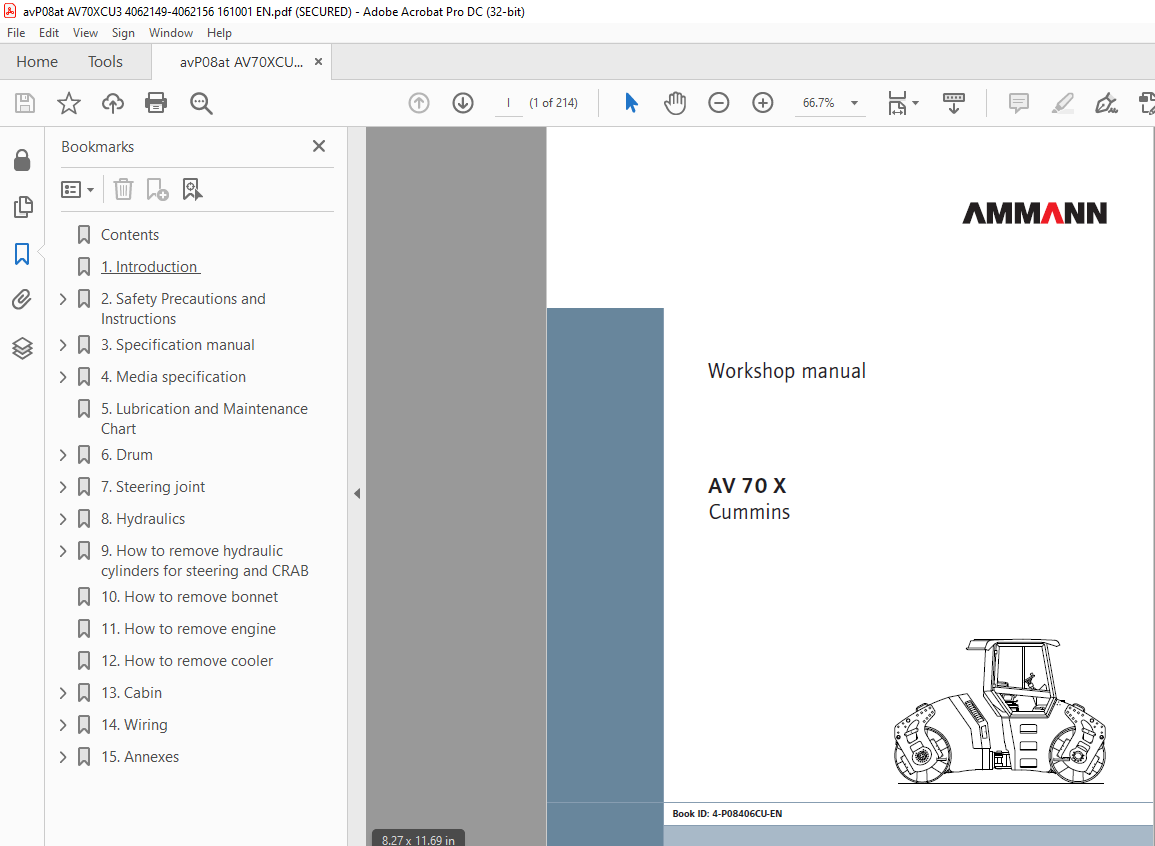Click the scrolling mode keyboard icon
1155x846 pixels.
point(954,103)
